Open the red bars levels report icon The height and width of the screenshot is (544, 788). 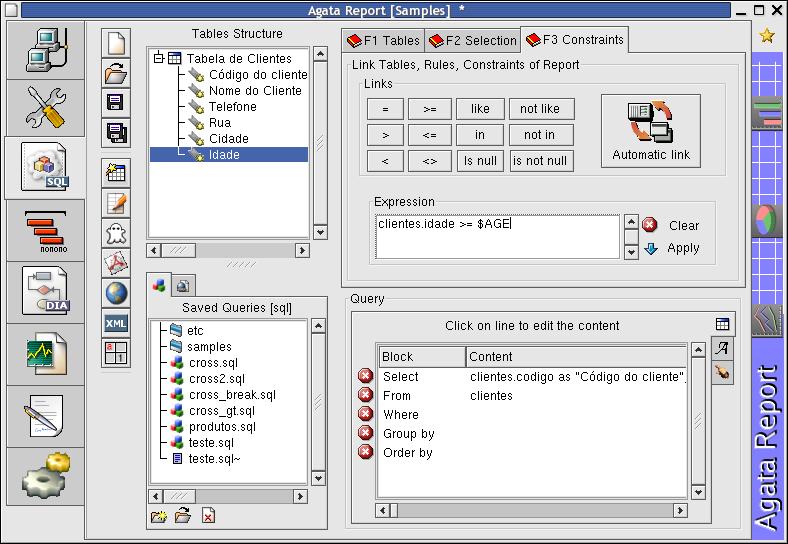(x=46, y=230)
